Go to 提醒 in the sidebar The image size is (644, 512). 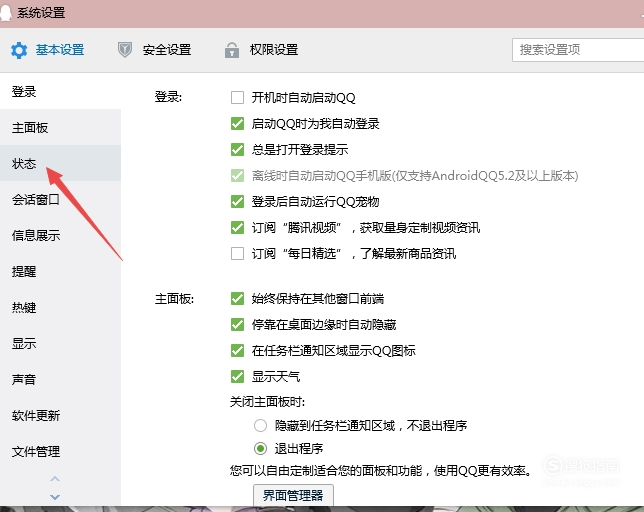pos(60,271)
